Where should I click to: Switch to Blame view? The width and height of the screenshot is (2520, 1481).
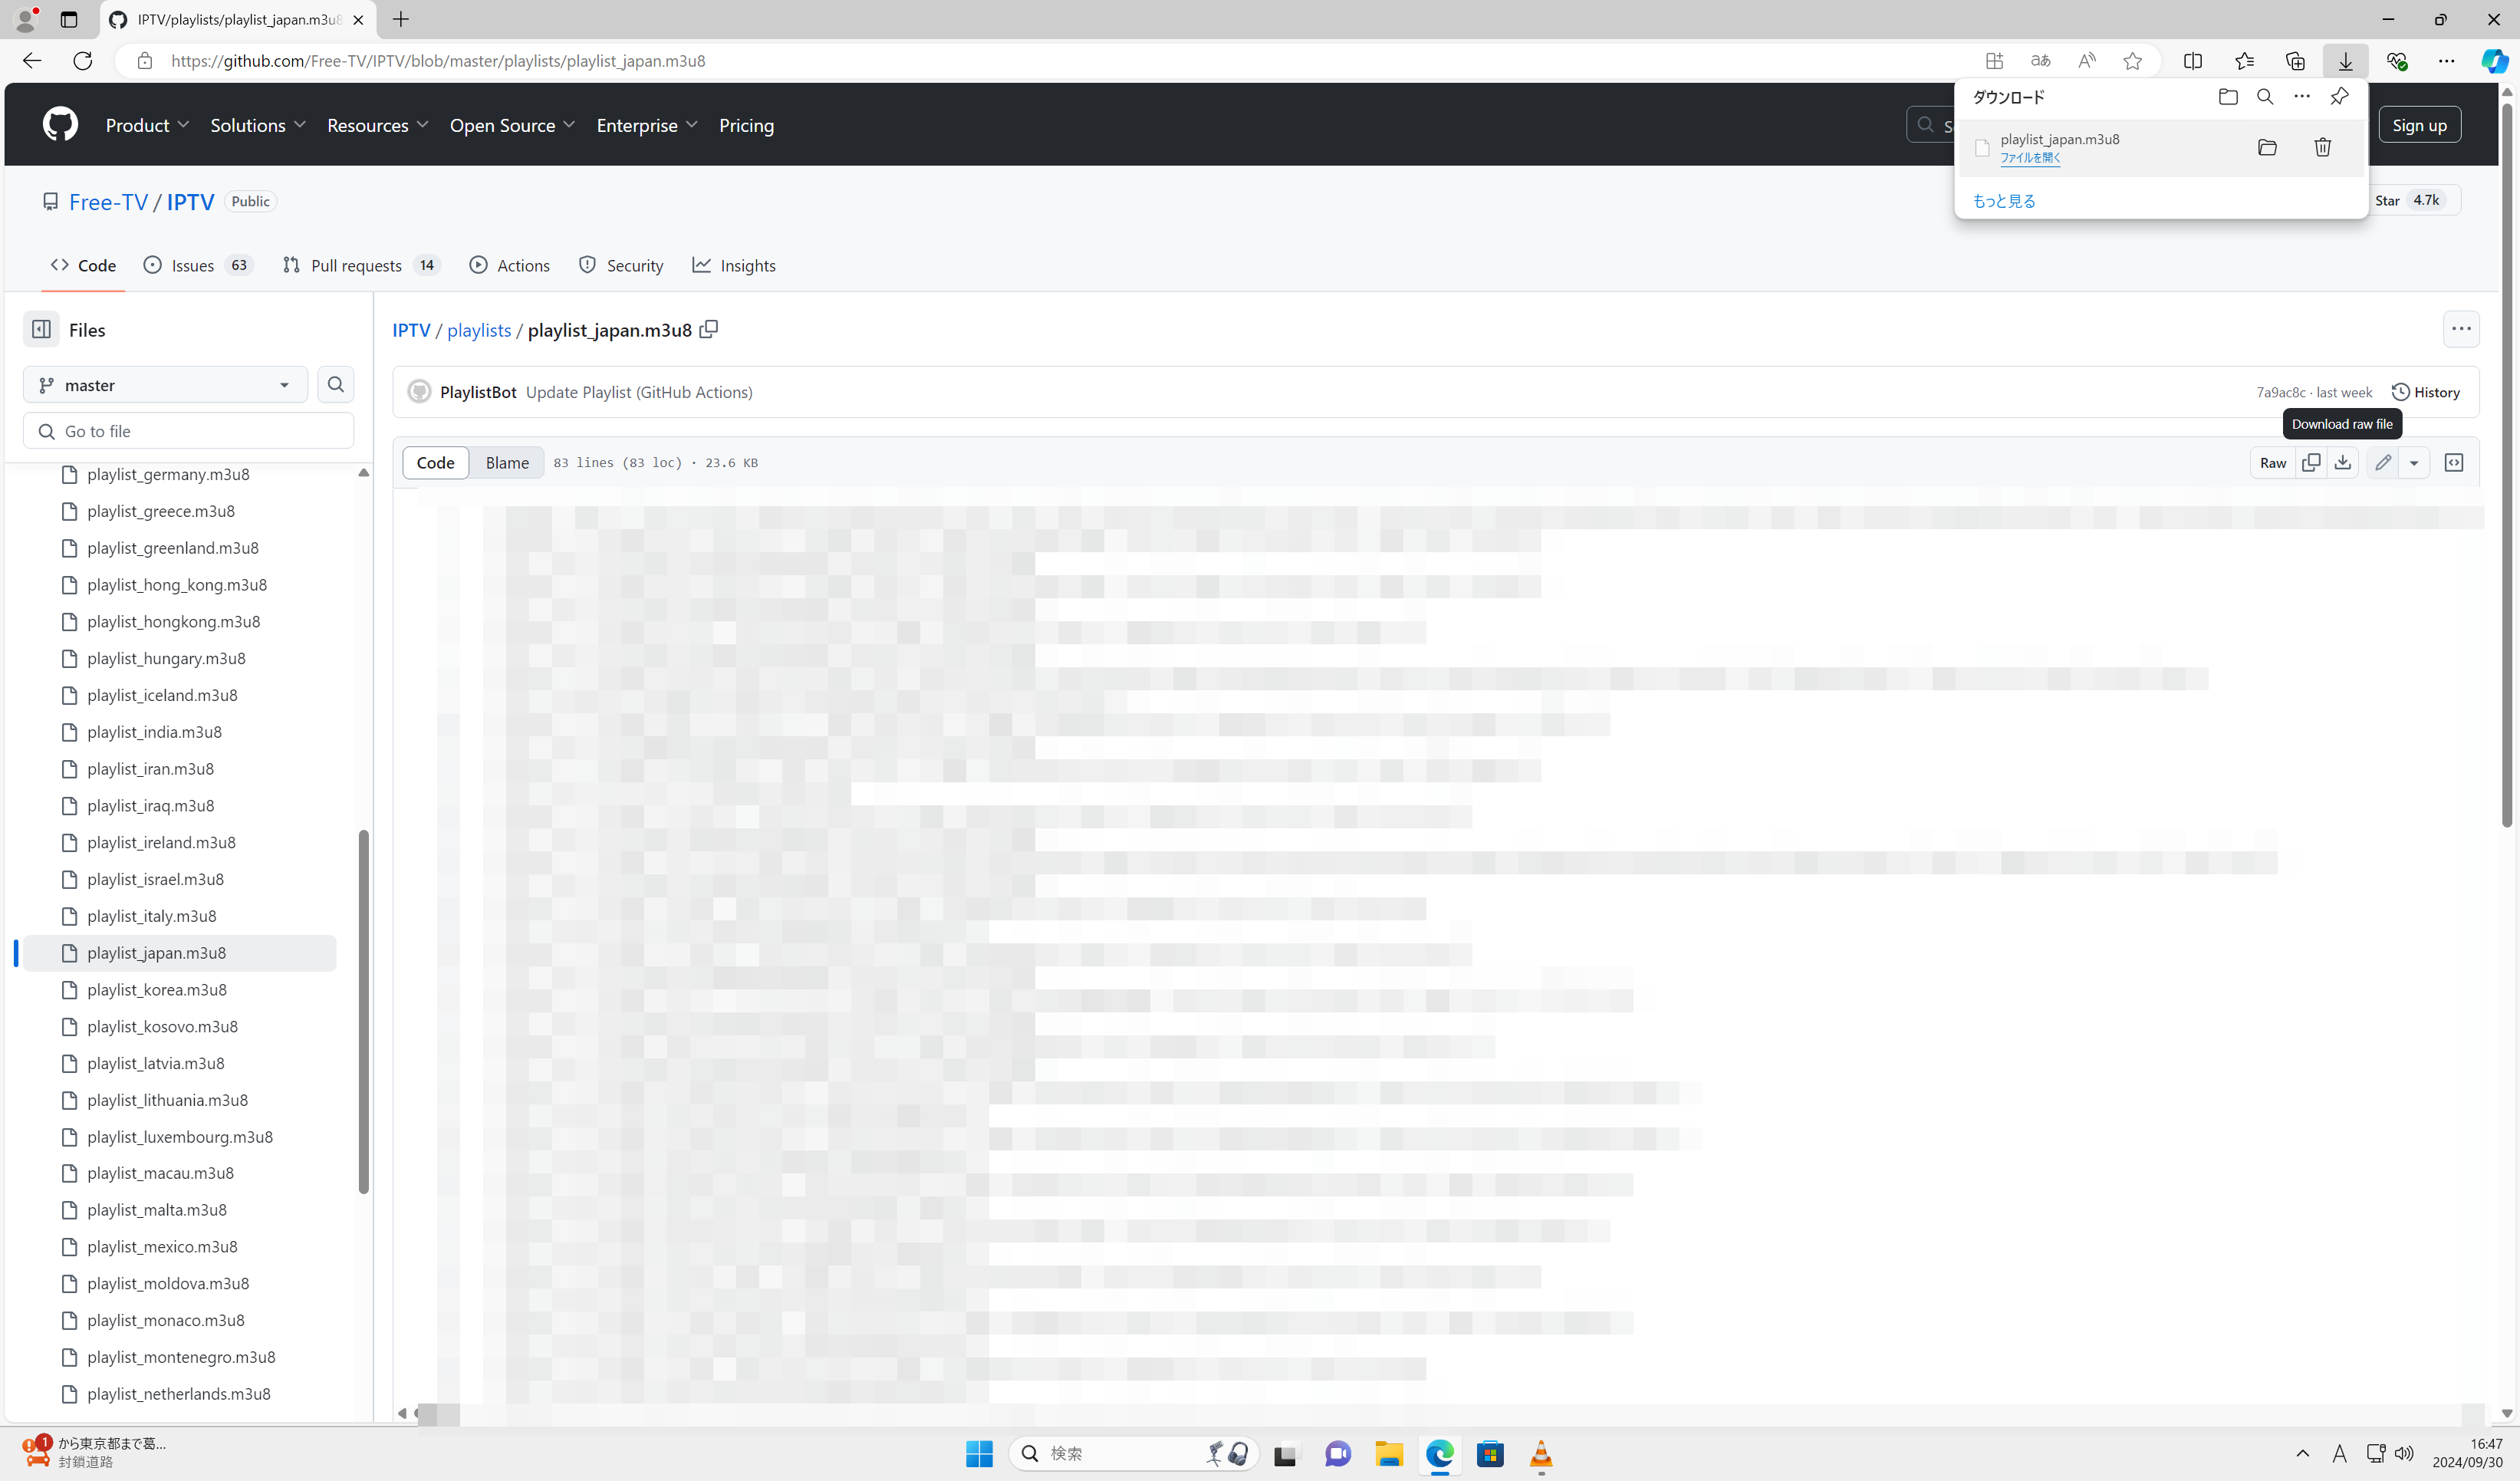point(507,462)
